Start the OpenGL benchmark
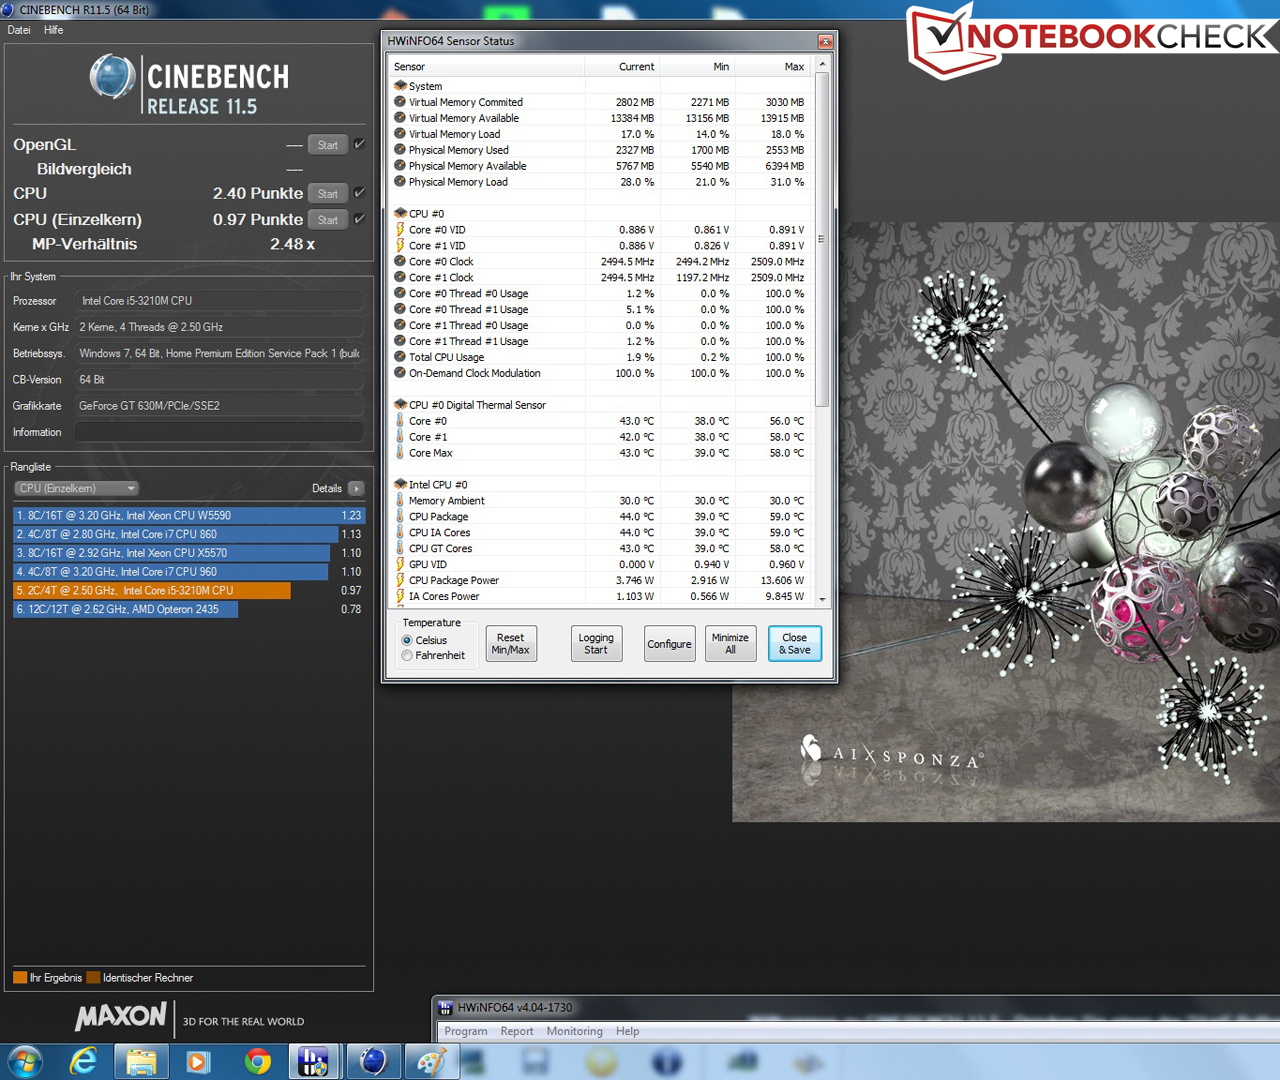Image resolution: width=1280 pixels, height=1080 pixels. [328, 145]
